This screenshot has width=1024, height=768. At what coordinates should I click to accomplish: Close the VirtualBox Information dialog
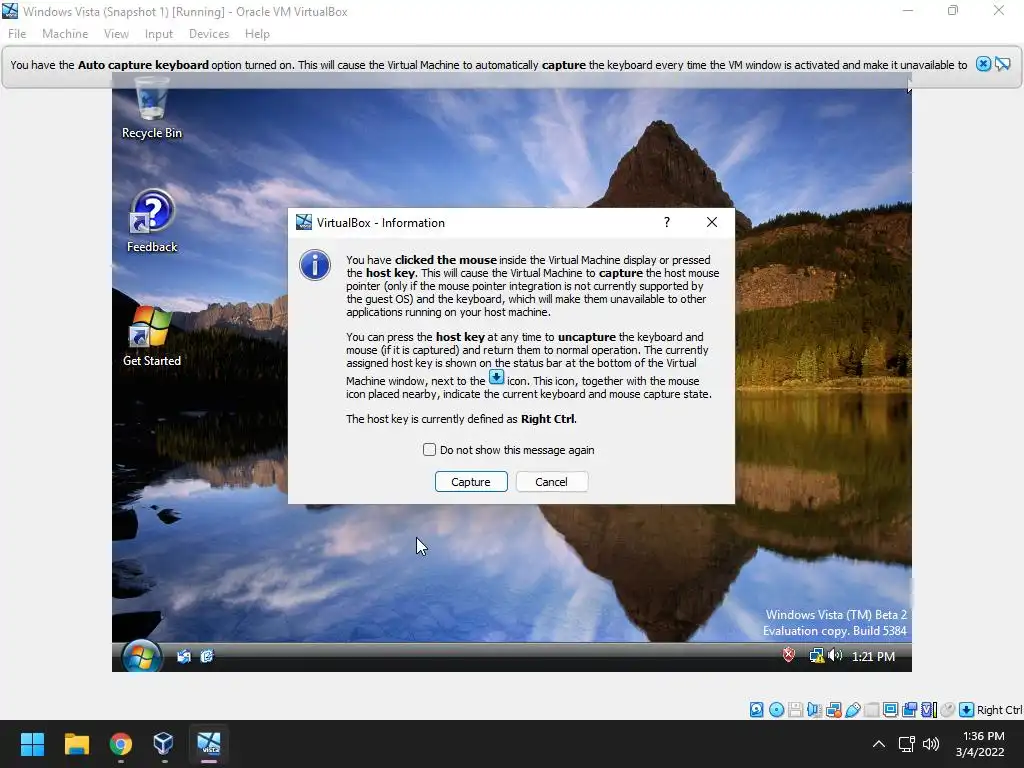click(x=712, y=222)
